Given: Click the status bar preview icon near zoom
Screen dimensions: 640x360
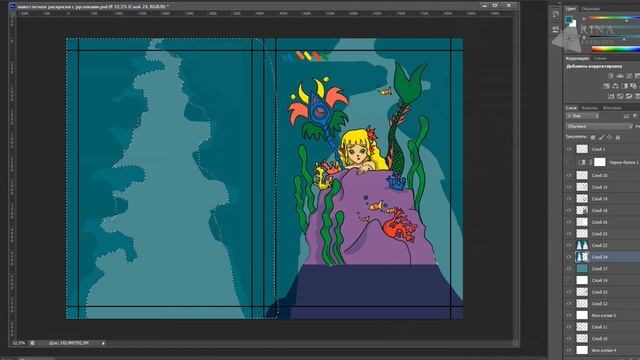Looking at the screenshot, I should pyautogui.click(x=32, y=343).
